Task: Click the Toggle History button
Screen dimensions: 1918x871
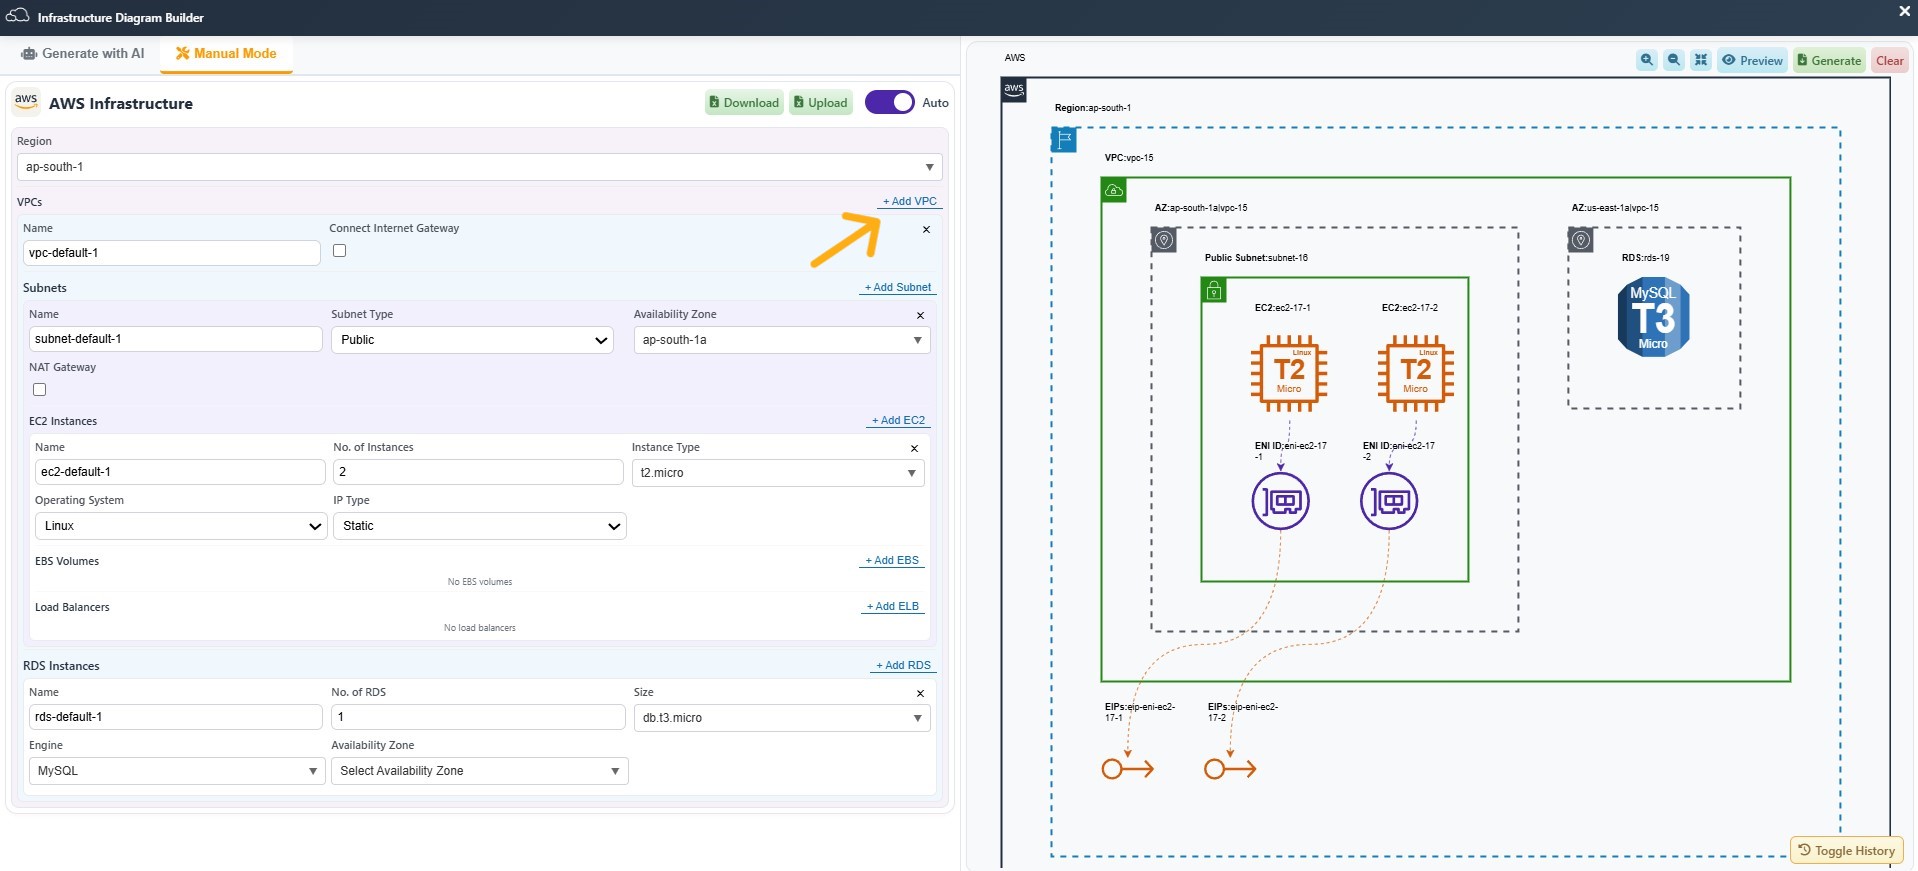Action: [x=1846, y=851]
